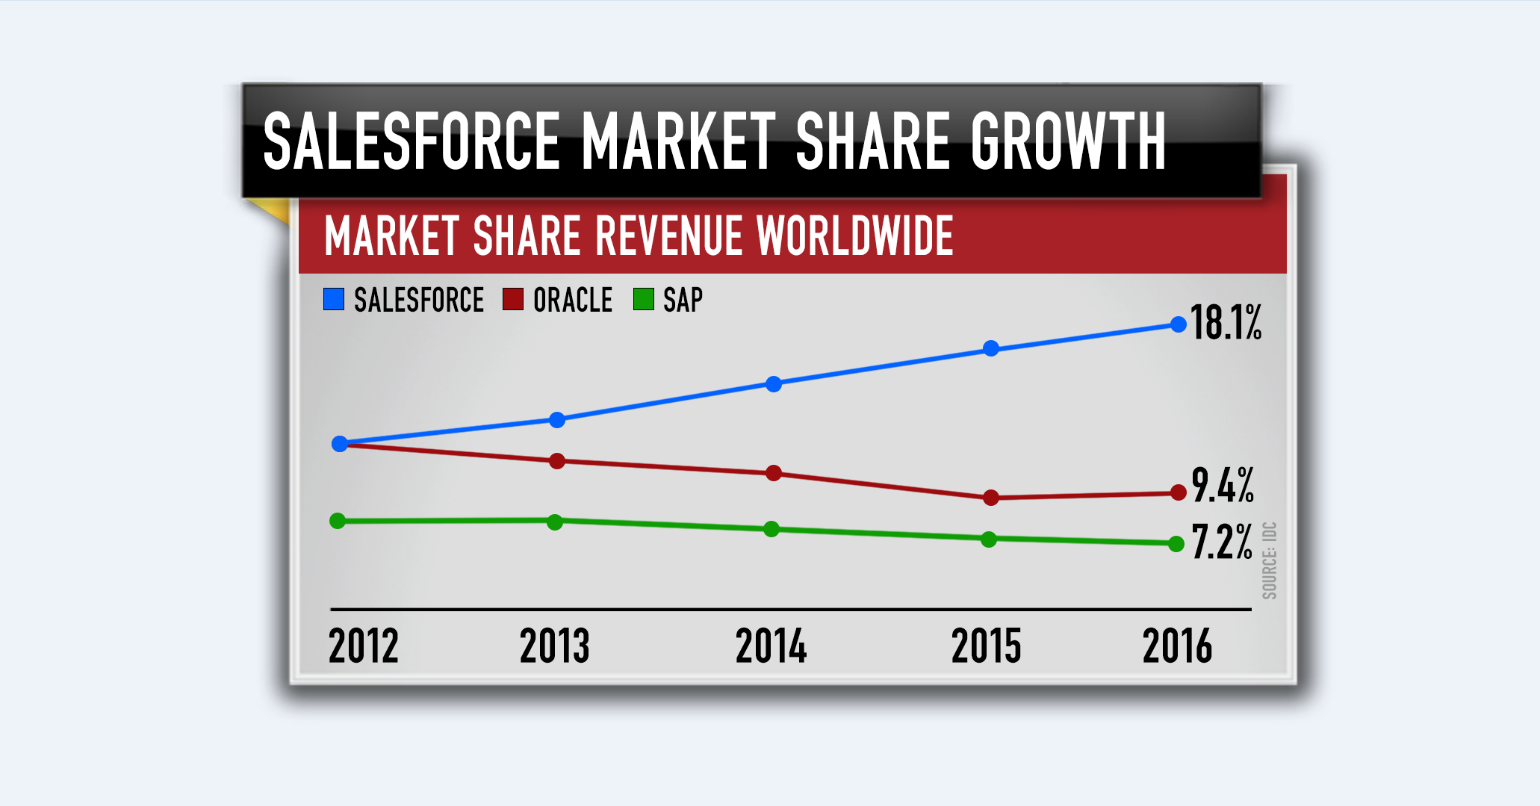Select the blue Salesforce data point for 2013

click(x=557, y=420)
